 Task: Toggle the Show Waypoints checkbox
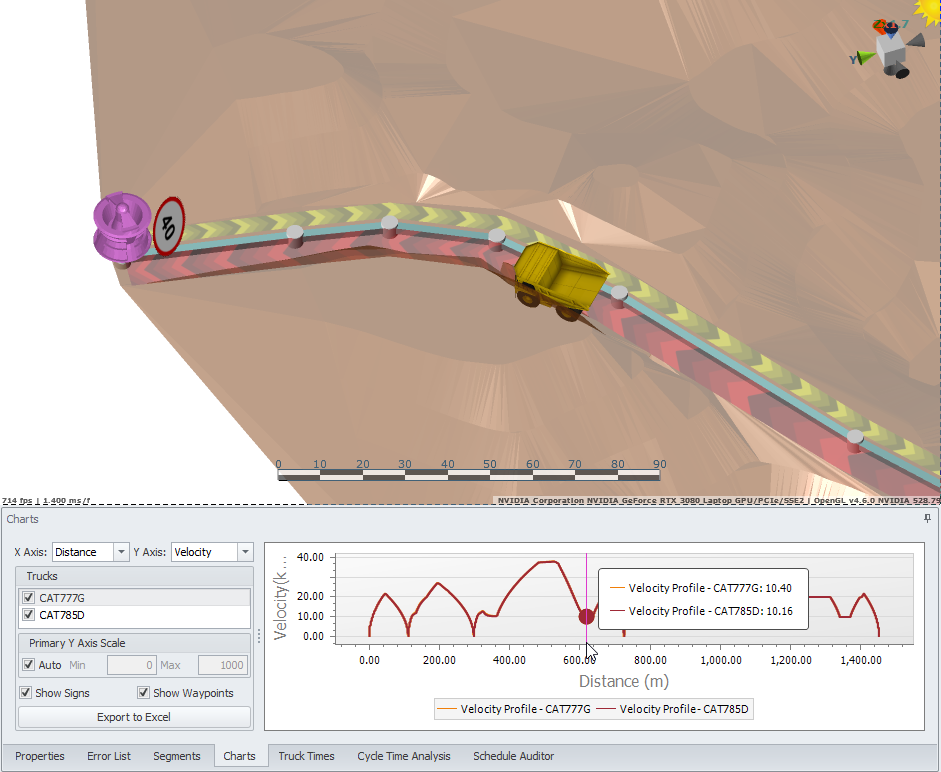(x=144, y=693)
